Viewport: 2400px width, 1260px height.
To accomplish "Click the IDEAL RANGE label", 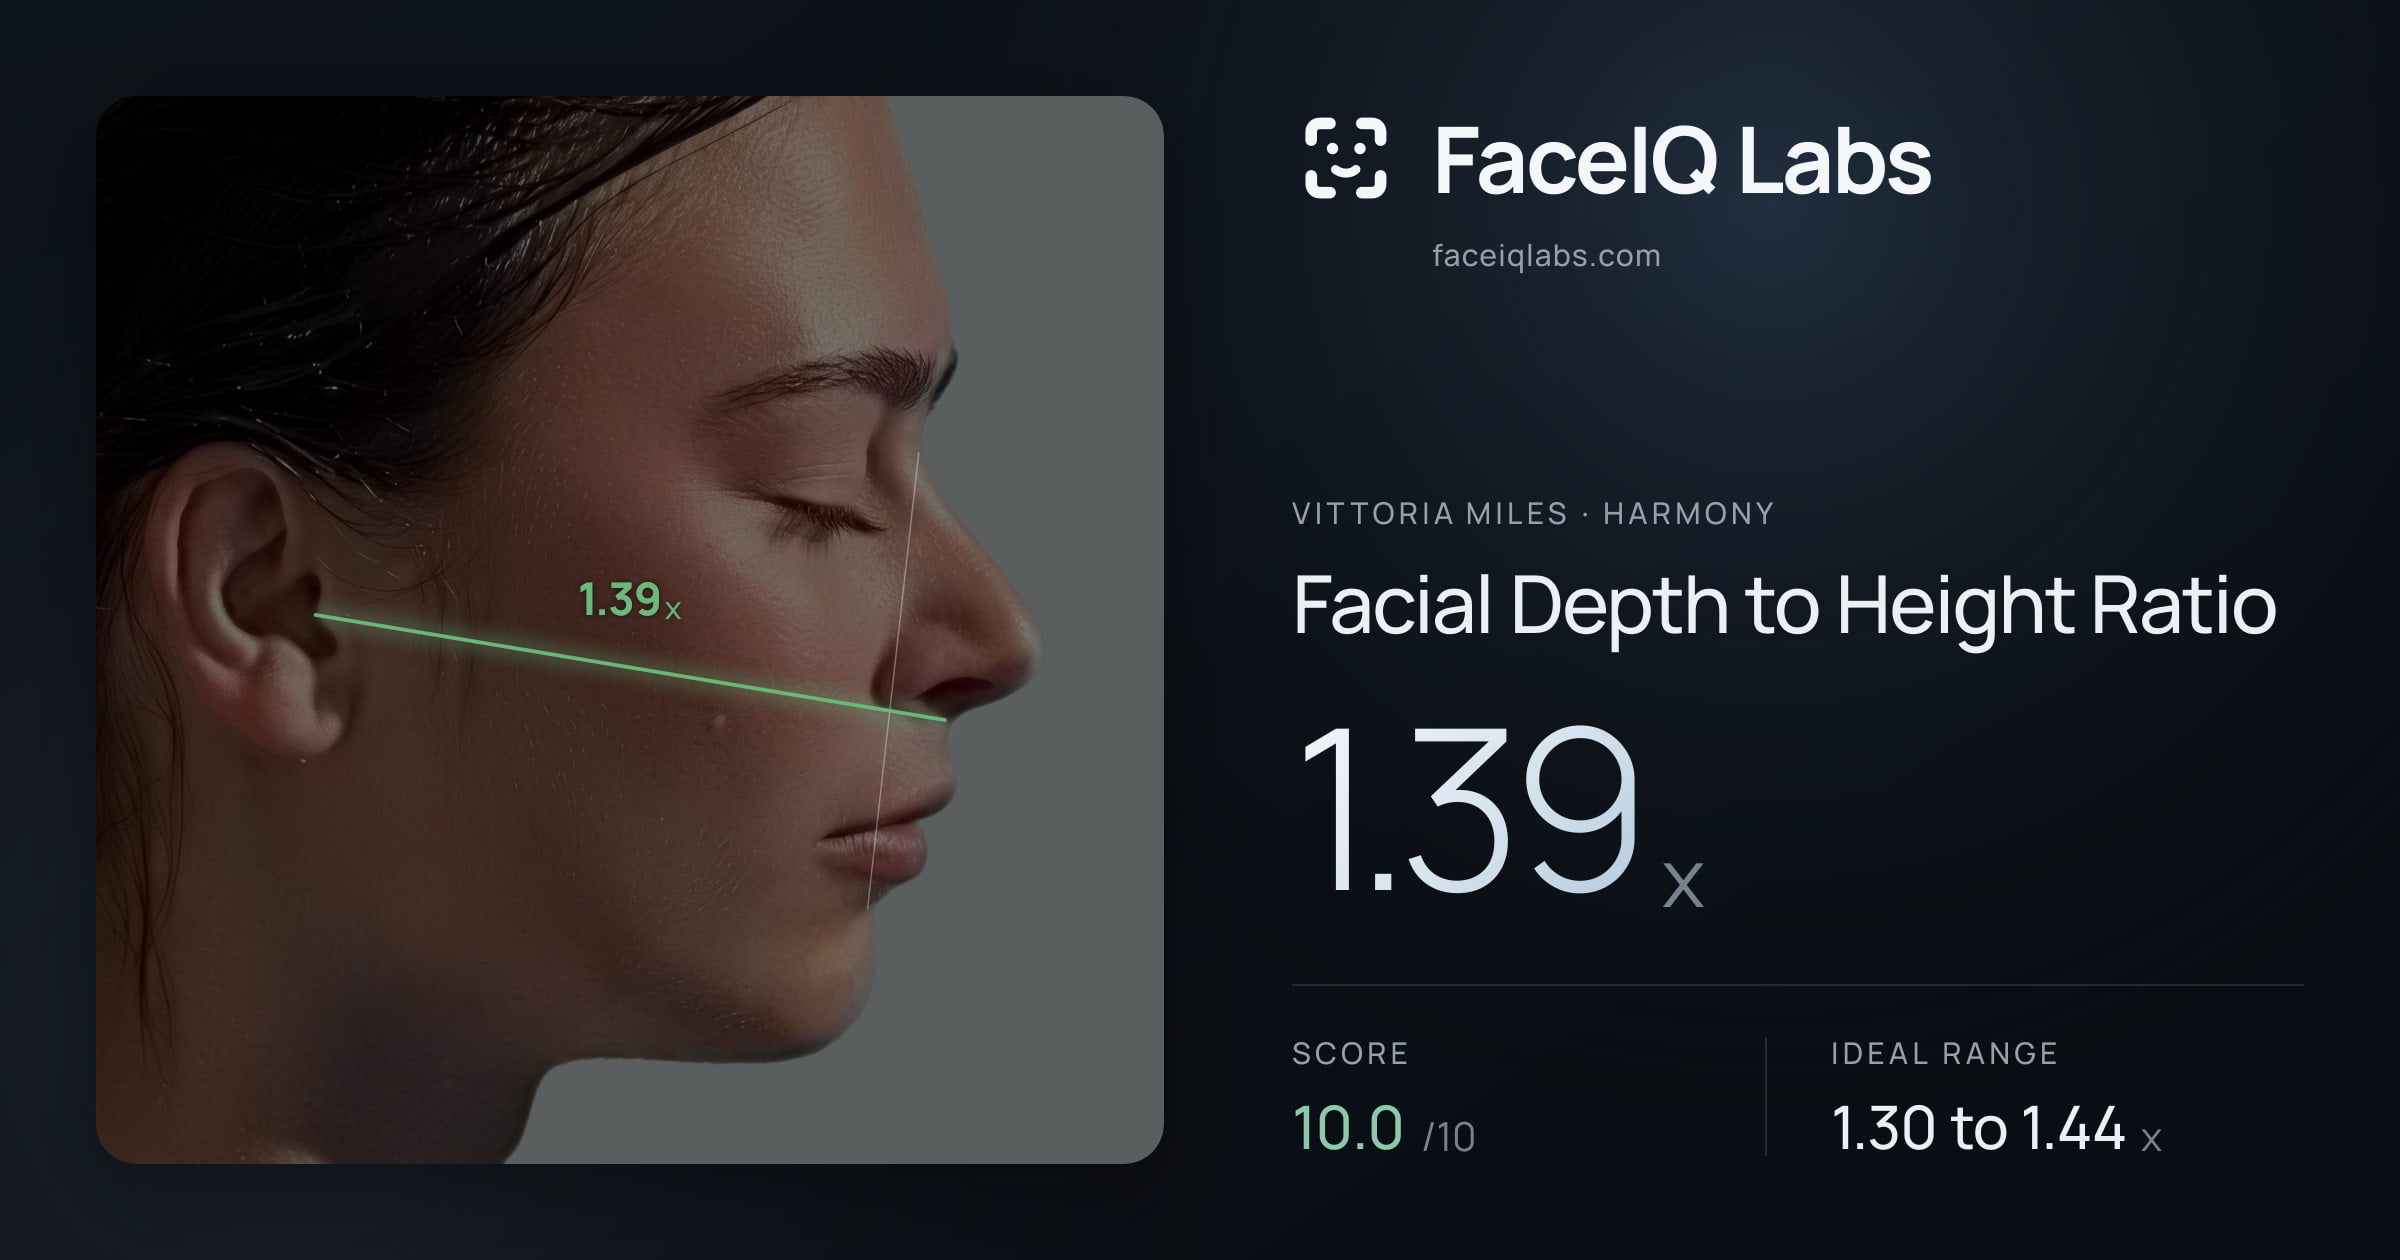I will click(x=1944, y=1053).
